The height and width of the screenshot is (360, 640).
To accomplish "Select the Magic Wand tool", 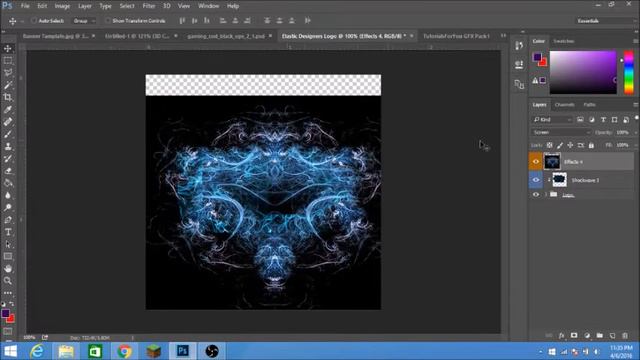I will tap(8, 85).
